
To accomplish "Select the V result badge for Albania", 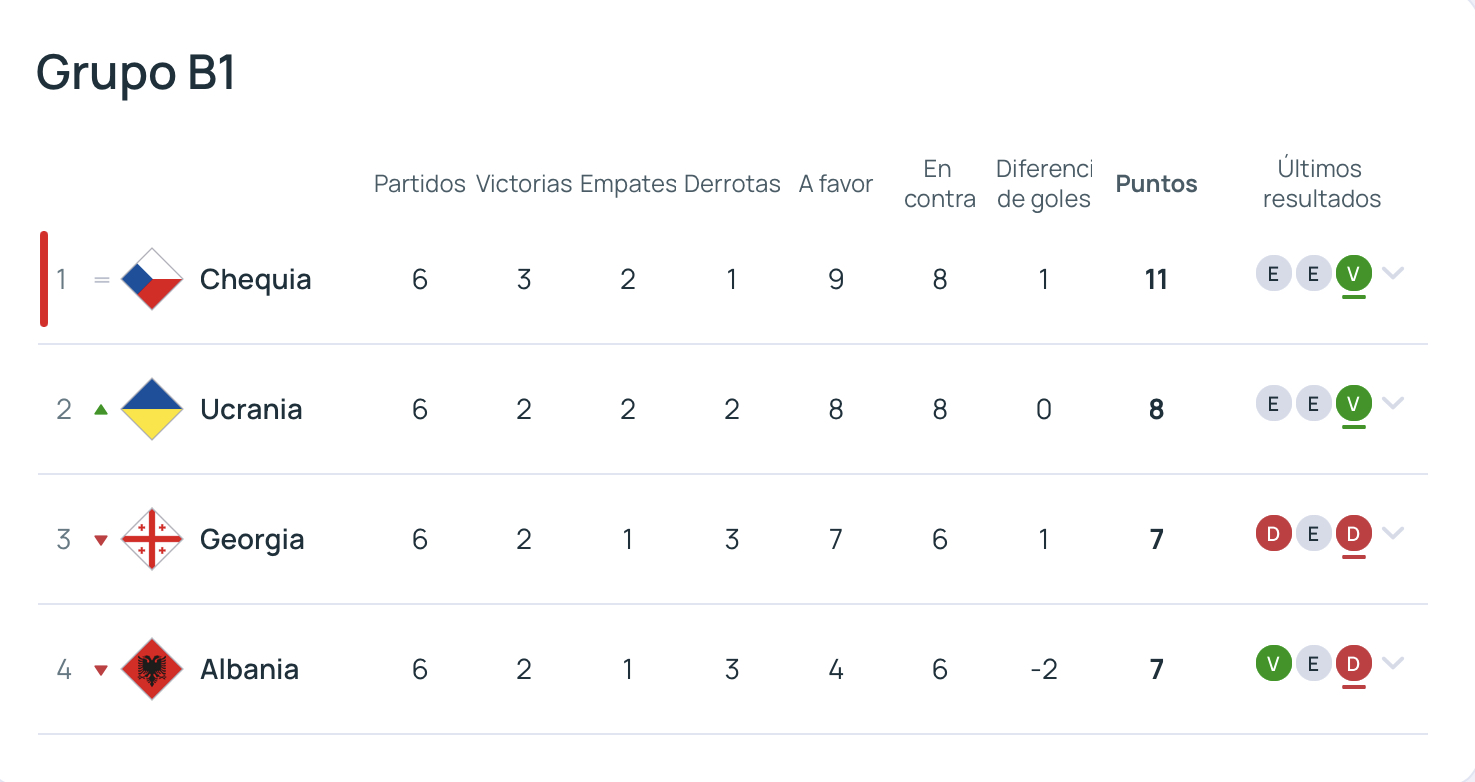I will coord(1273,663).
